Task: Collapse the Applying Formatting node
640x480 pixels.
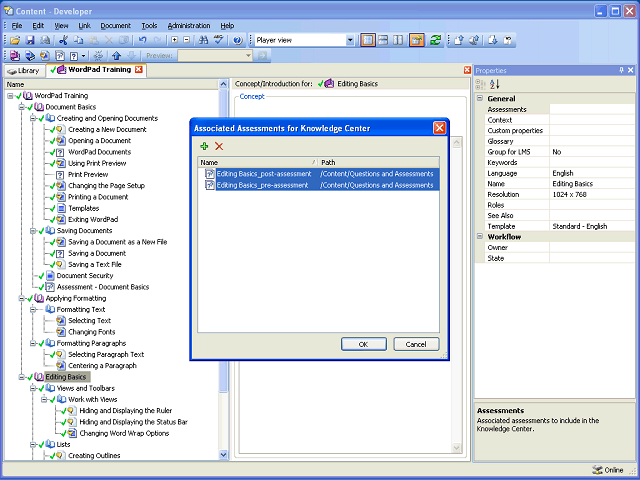Action: (x=21, y=298)
